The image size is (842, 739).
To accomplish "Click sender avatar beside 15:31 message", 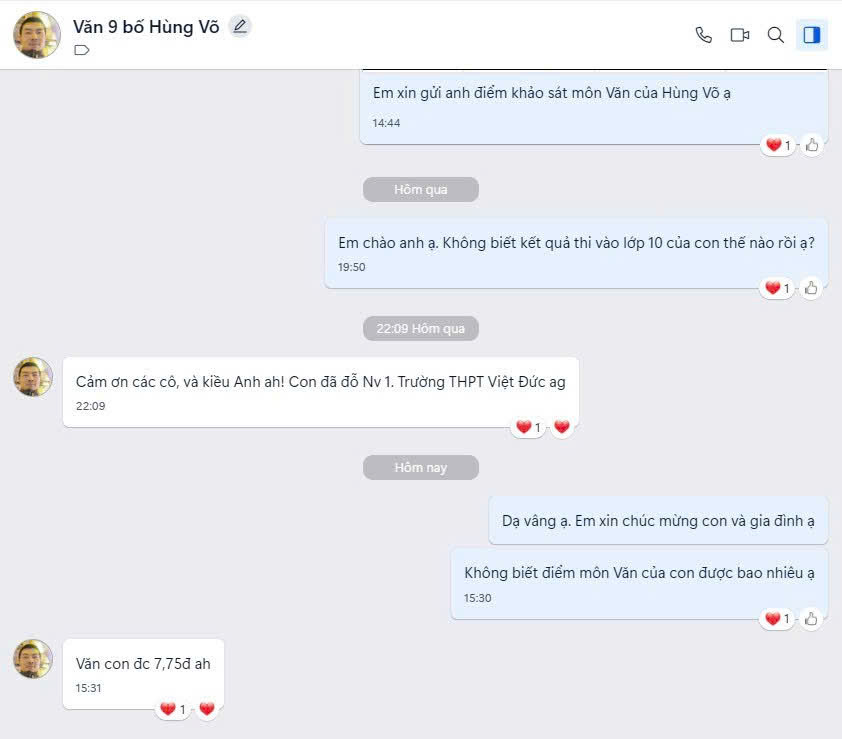I will pos(33,658).
